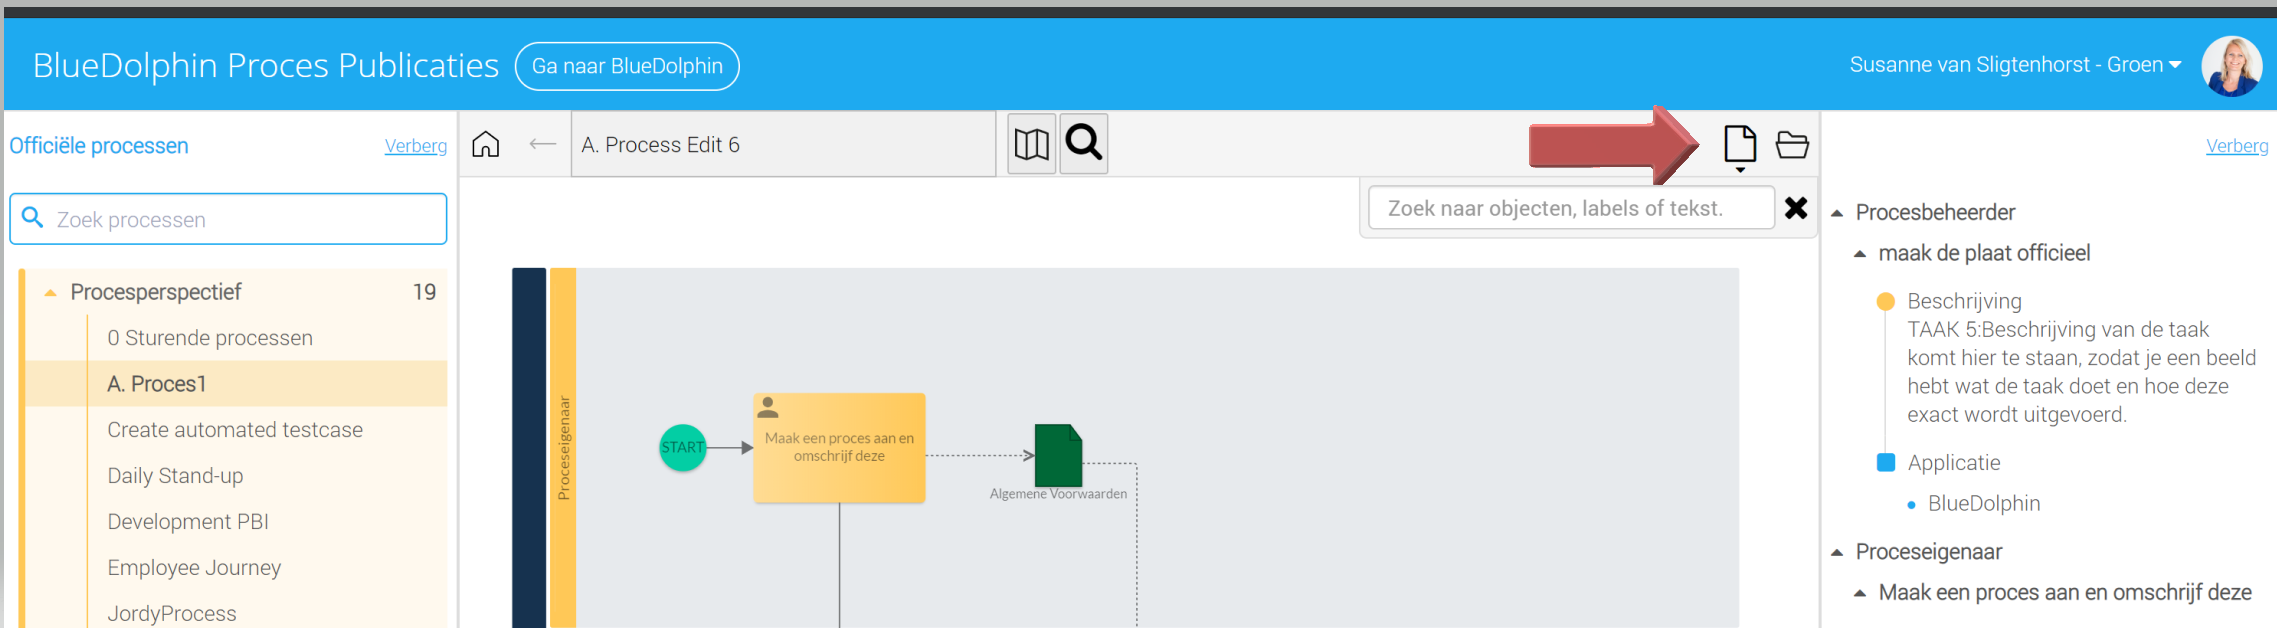Open Daily Stand-up process

[x=175, y=476]
